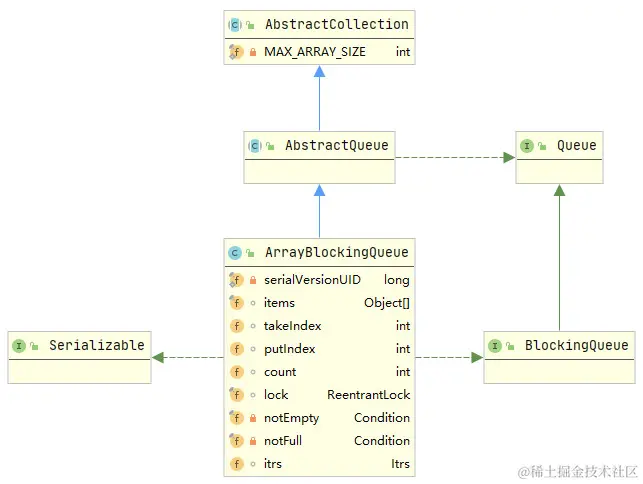Viewport: 643px width, 484px height.
Task: Click the private lock icon beside serialVersionUID
Action: pos(253,280)
